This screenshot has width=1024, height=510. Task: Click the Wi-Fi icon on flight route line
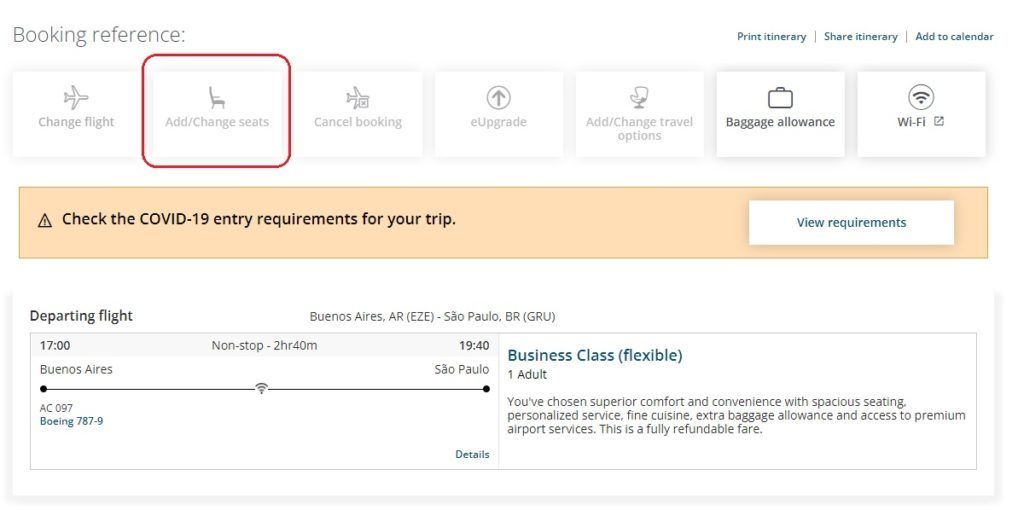(261, 389)
